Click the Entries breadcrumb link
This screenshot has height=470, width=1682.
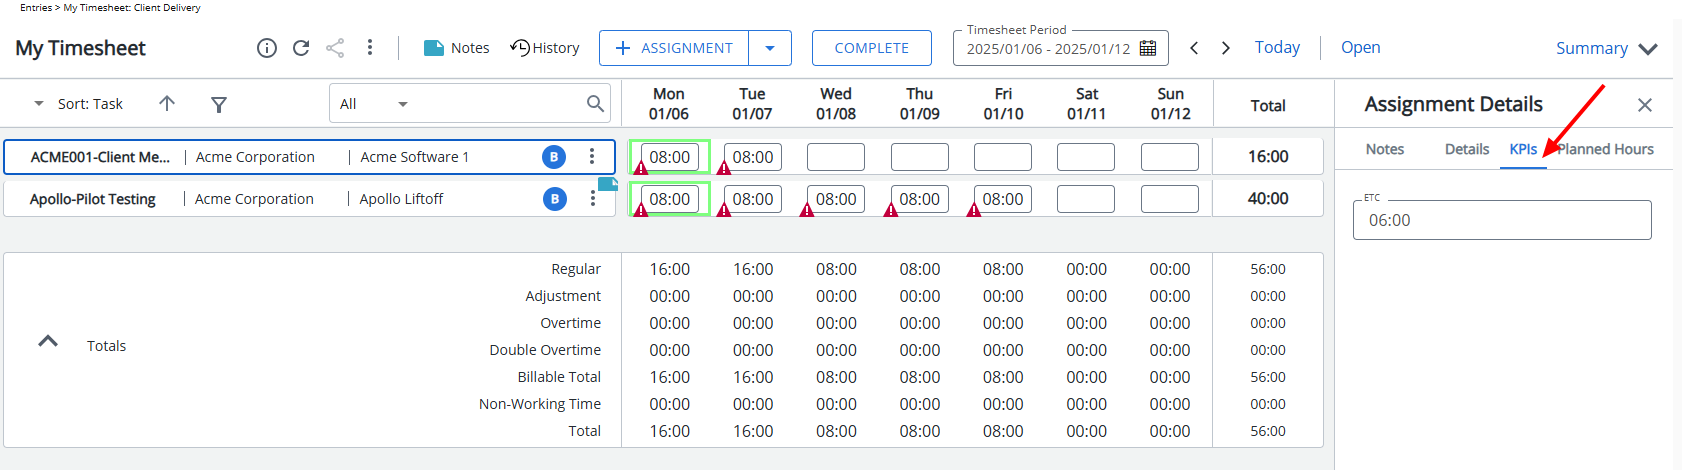tap(36, 8)
